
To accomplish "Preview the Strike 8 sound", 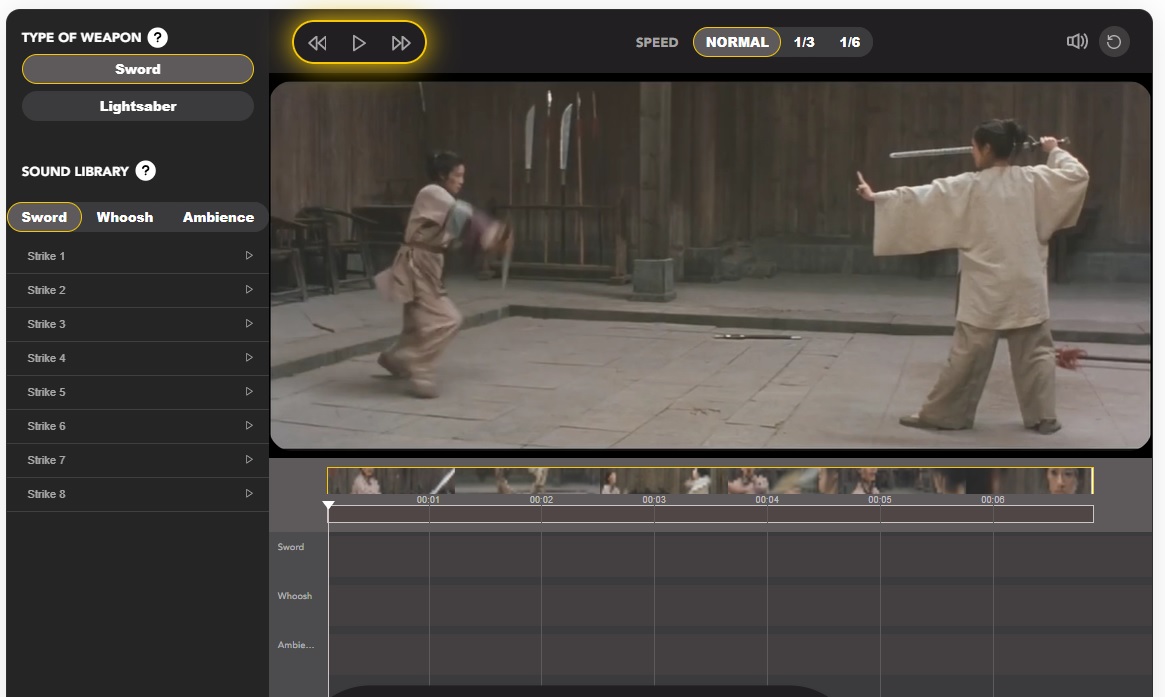I will pyautogui.click(x=248, y=493).
